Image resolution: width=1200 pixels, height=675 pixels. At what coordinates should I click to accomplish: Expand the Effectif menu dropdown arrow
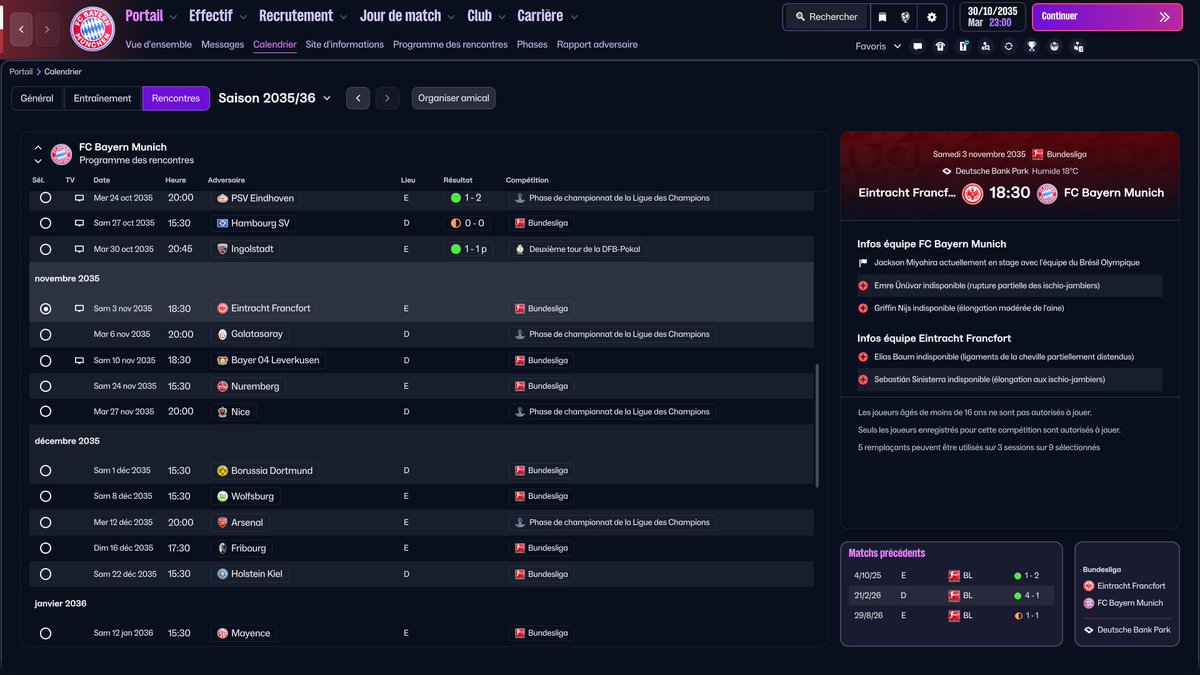click(x=244, y=17)
